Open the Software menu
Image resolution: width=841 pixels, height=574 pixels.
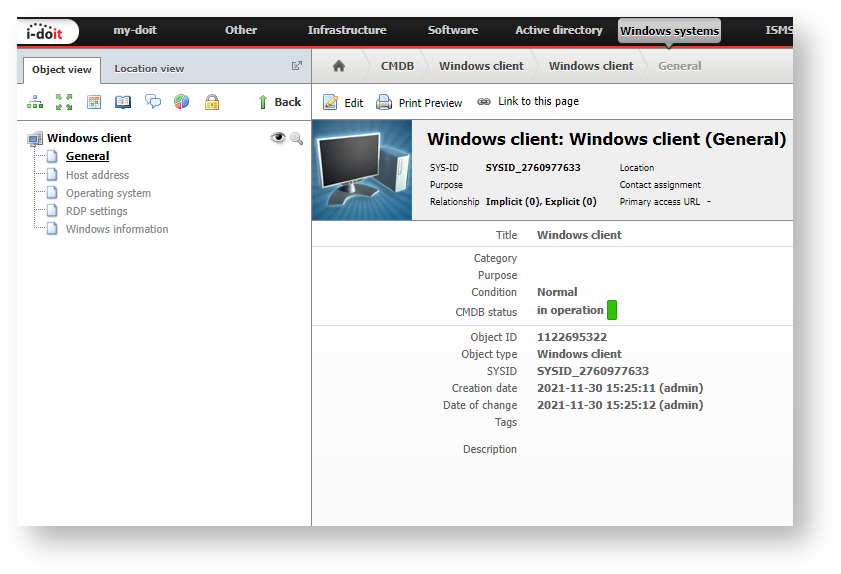point(453,30)
